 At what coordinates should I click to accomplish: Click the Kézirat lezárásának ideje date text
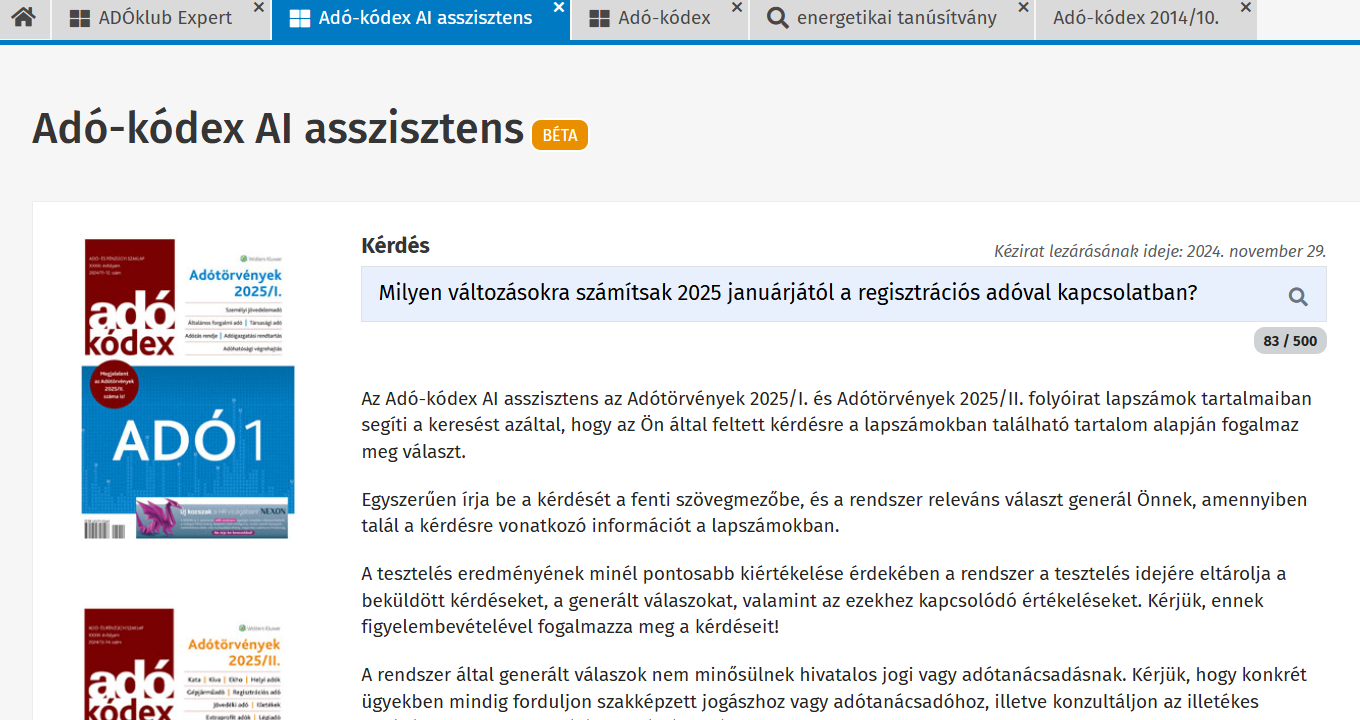pyautogui.click(x=1160, y=251)
